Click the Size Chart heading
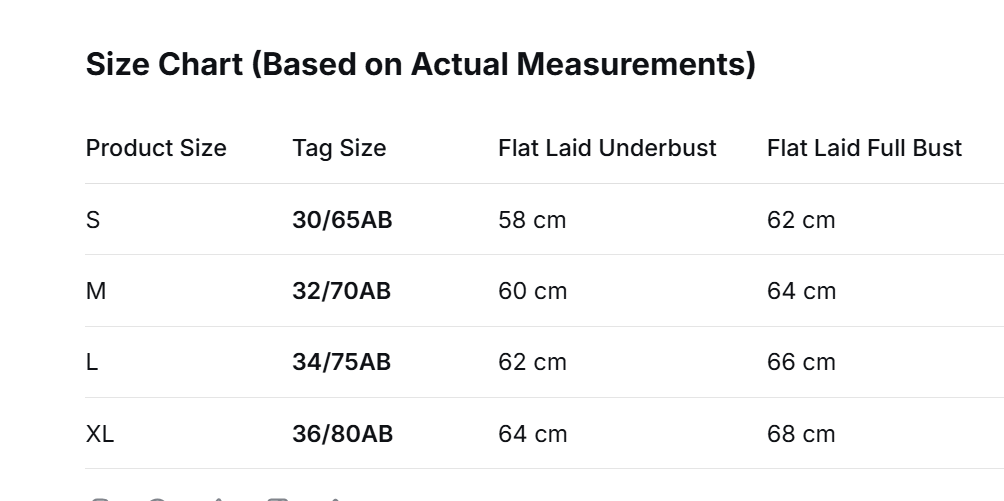The width and height of the screenshot is (1004, 501). (420, 65)
